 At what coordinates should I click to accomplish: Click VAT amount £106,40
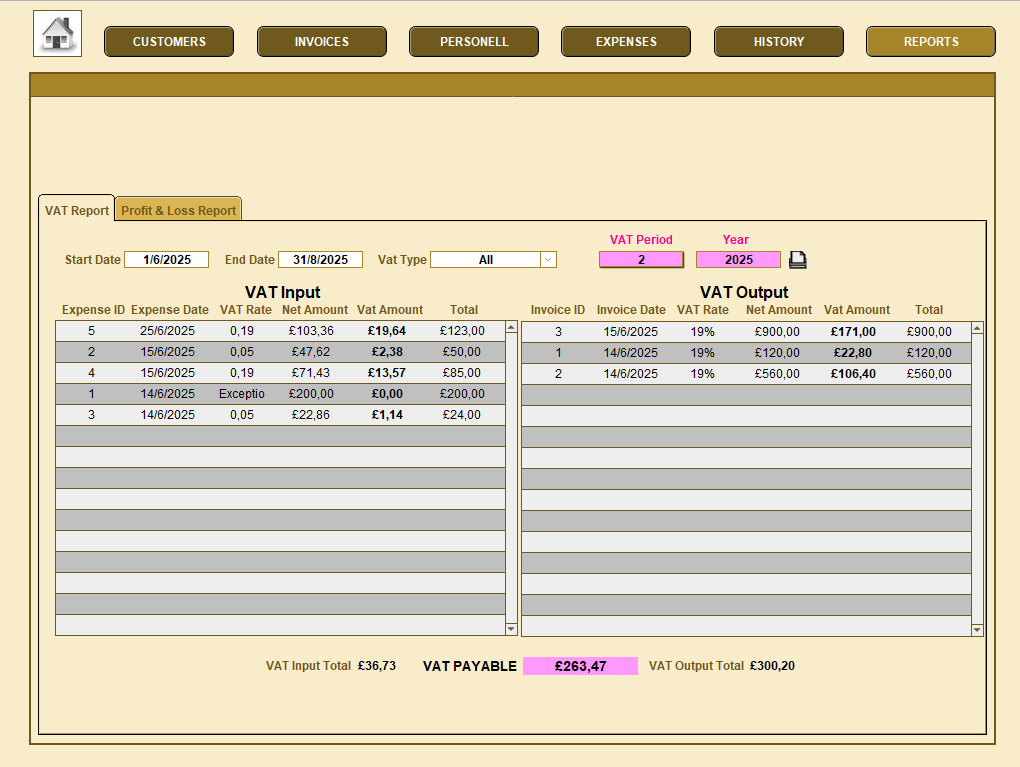point(853,373)
